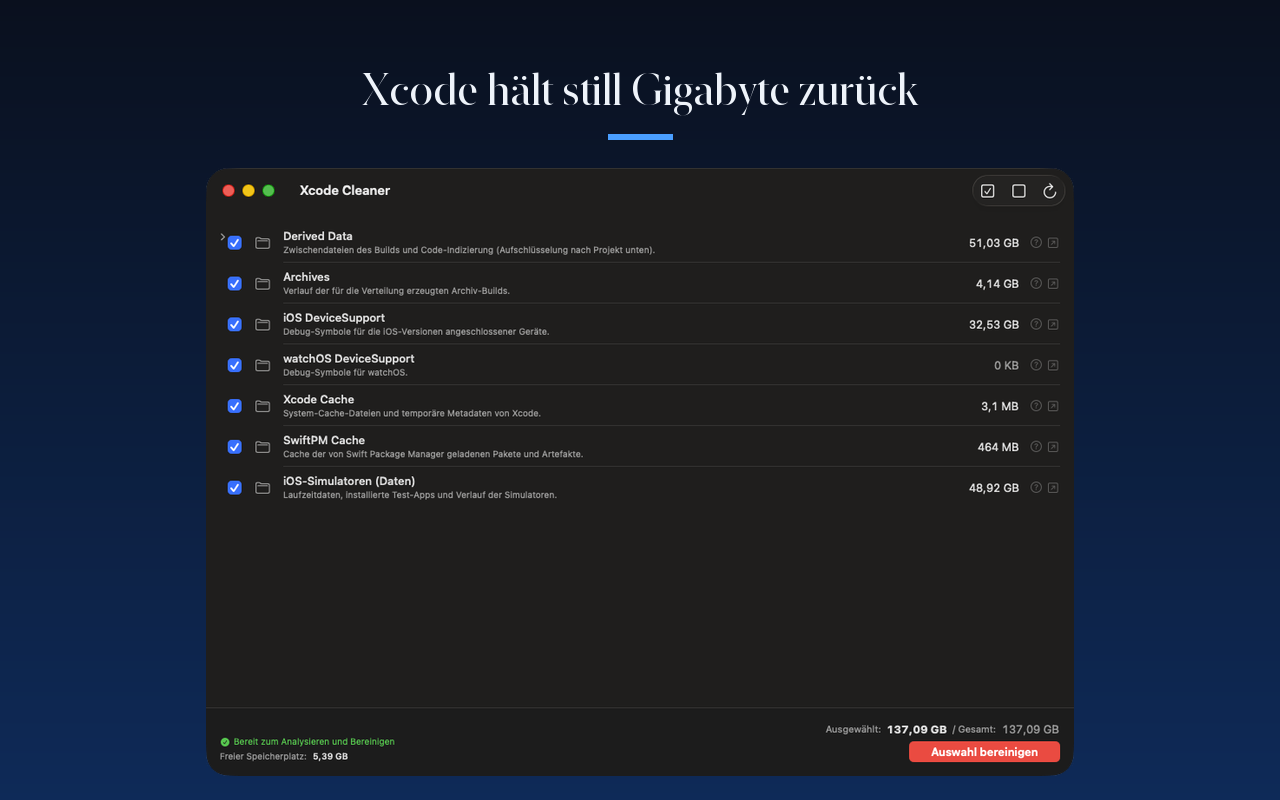Open iOS-Simulatoren location arrow icon
Screen dimensions: 1280x800
[1053, 488]
